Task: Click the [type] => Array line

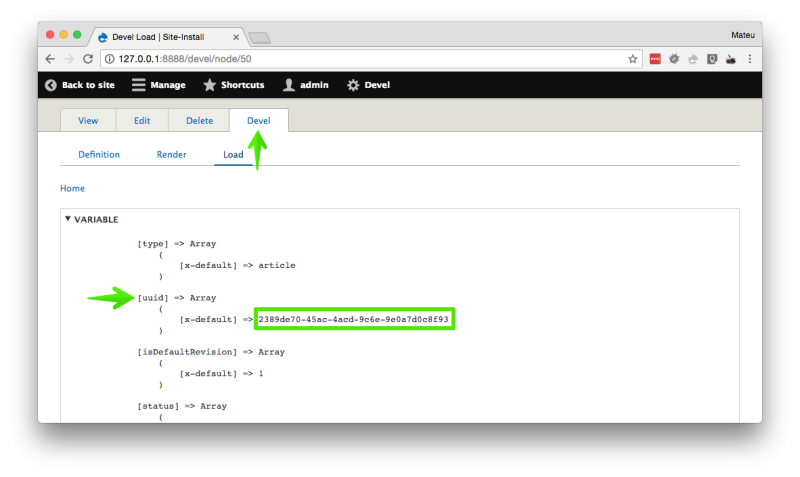Action: [177, 244]
